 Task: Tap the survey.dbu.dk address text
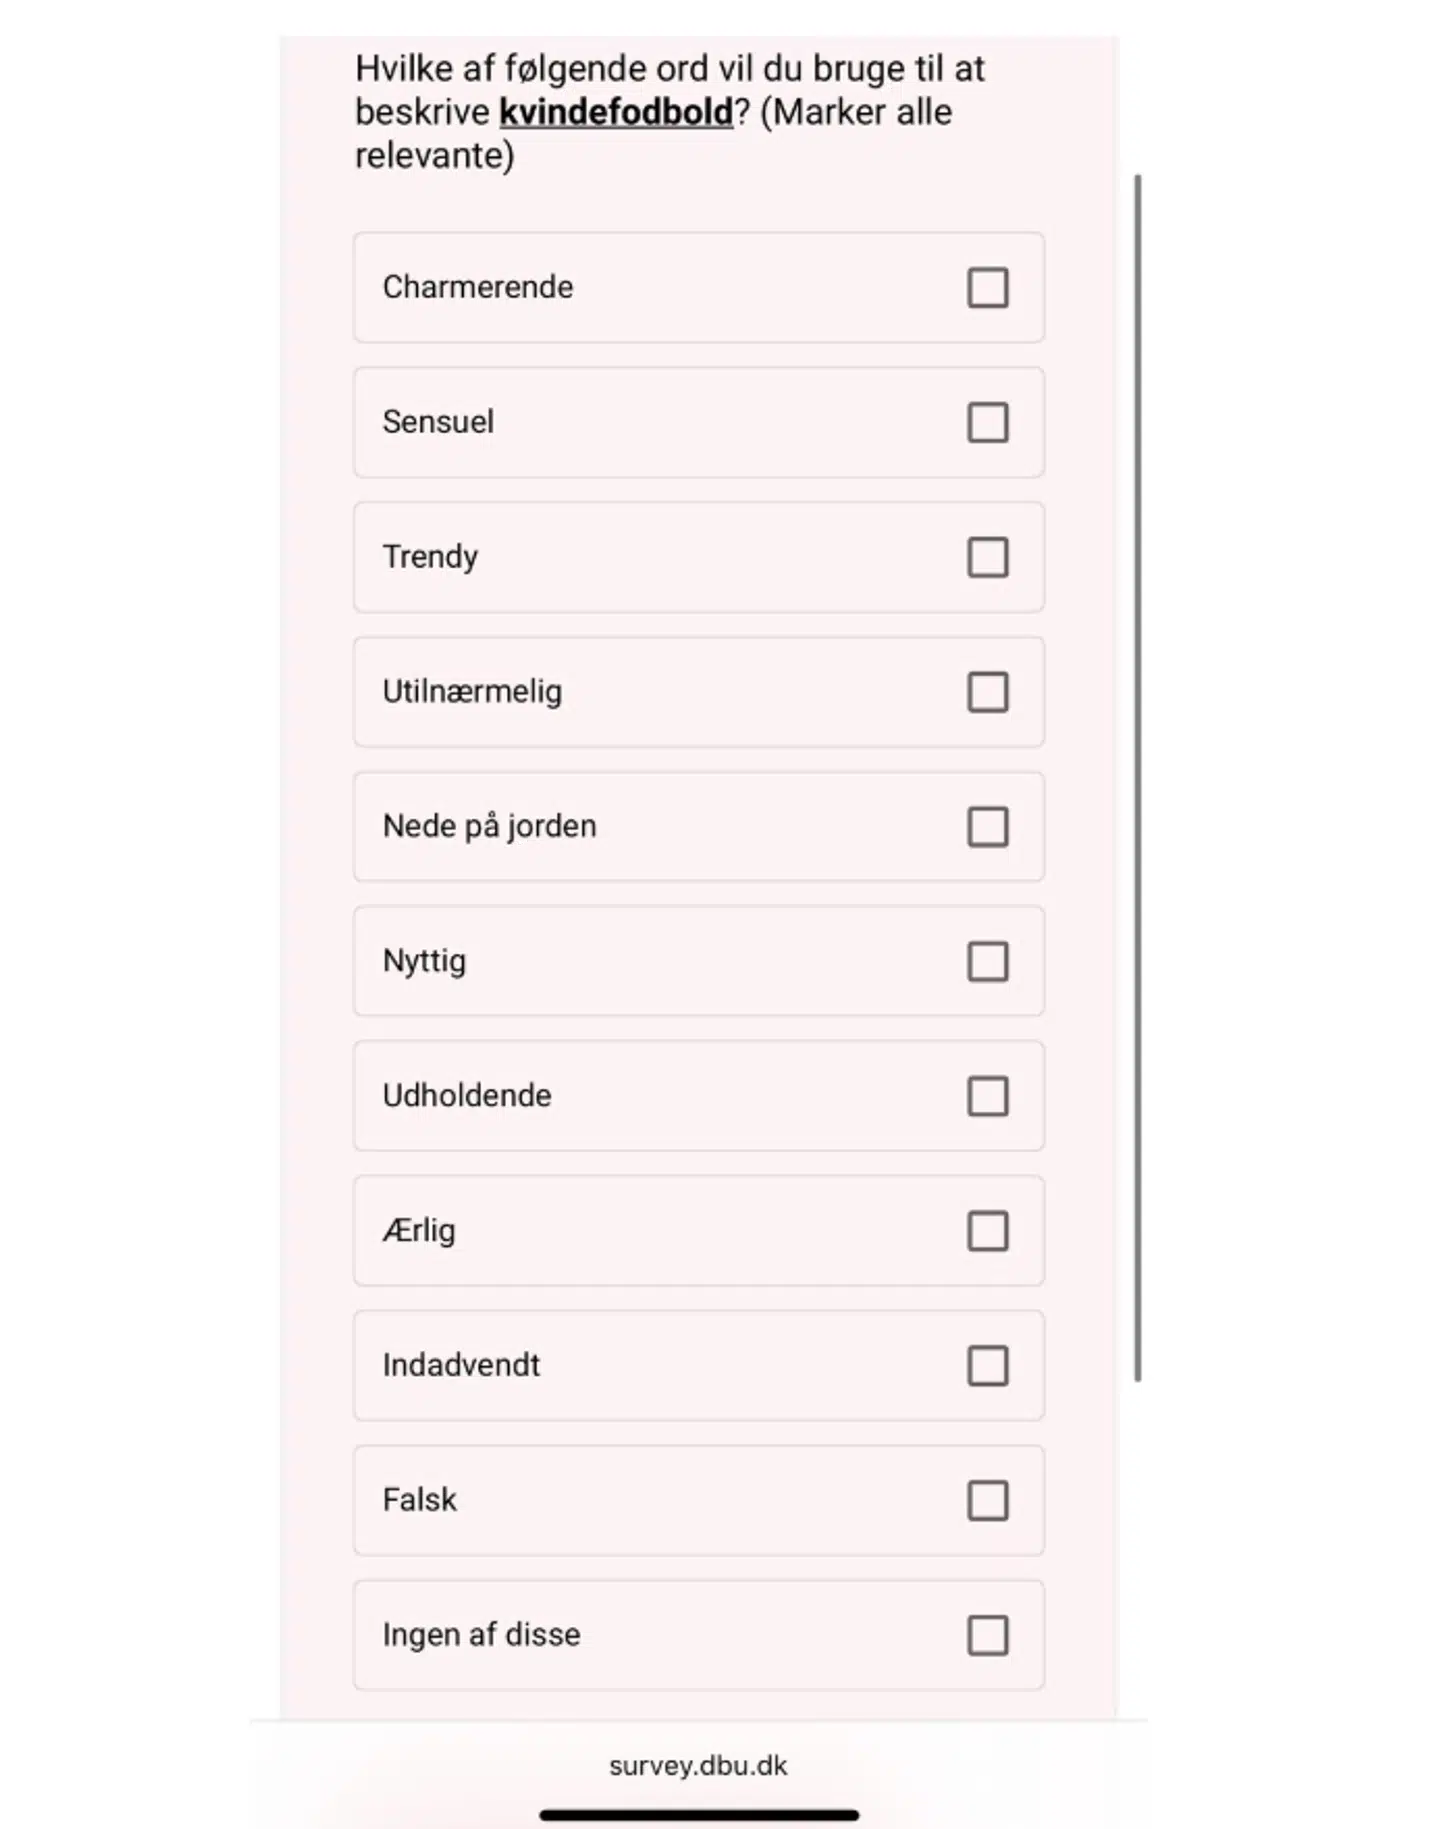coord(698,1766)
